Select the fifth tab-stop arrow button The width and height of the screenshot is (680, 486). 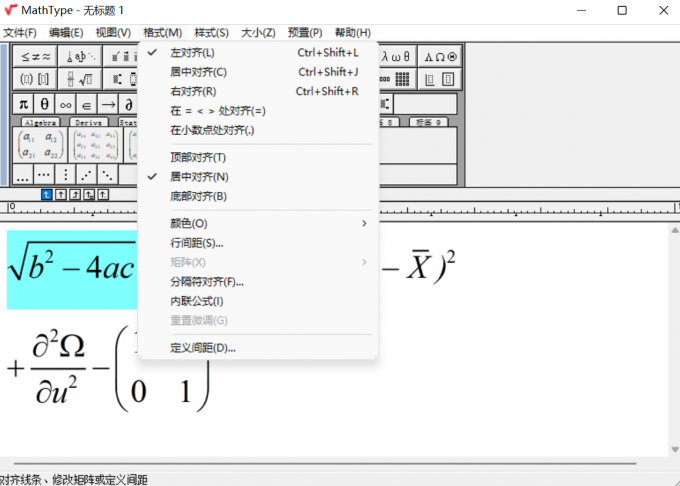tap(103, 195)
